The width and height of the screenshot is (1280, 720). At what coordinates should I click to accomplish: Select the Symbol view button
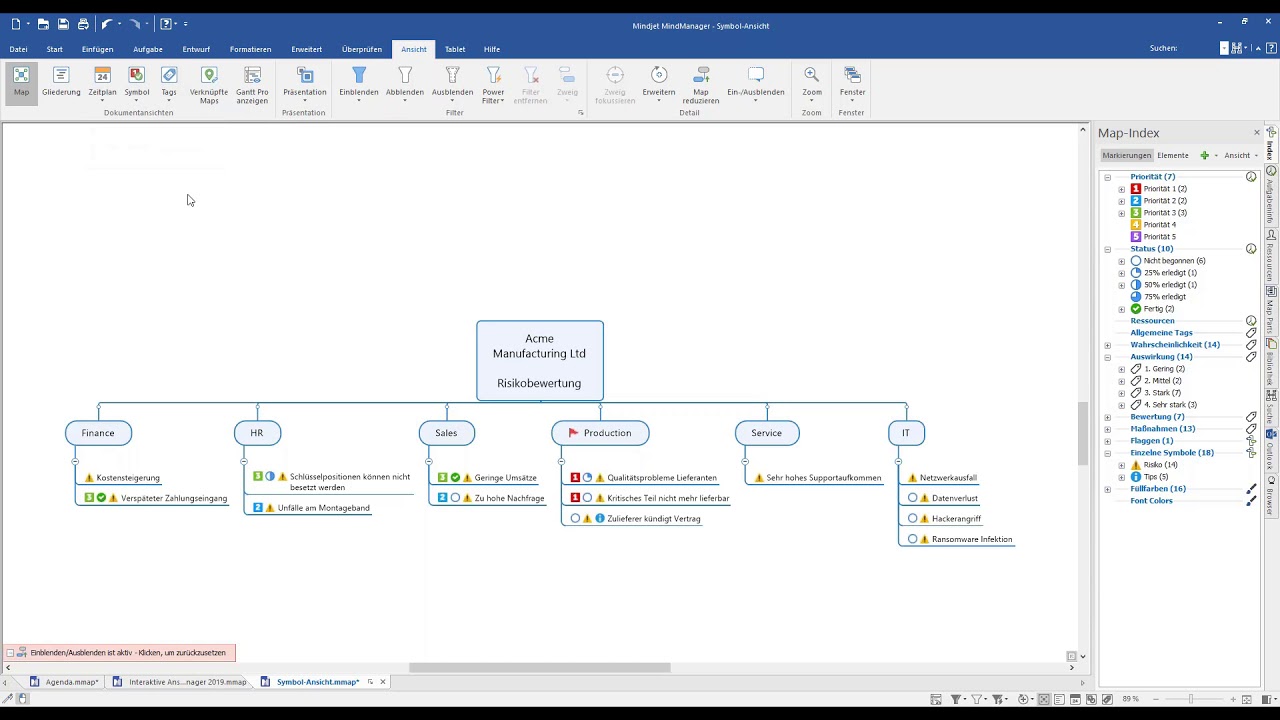(x=137, y=83)
